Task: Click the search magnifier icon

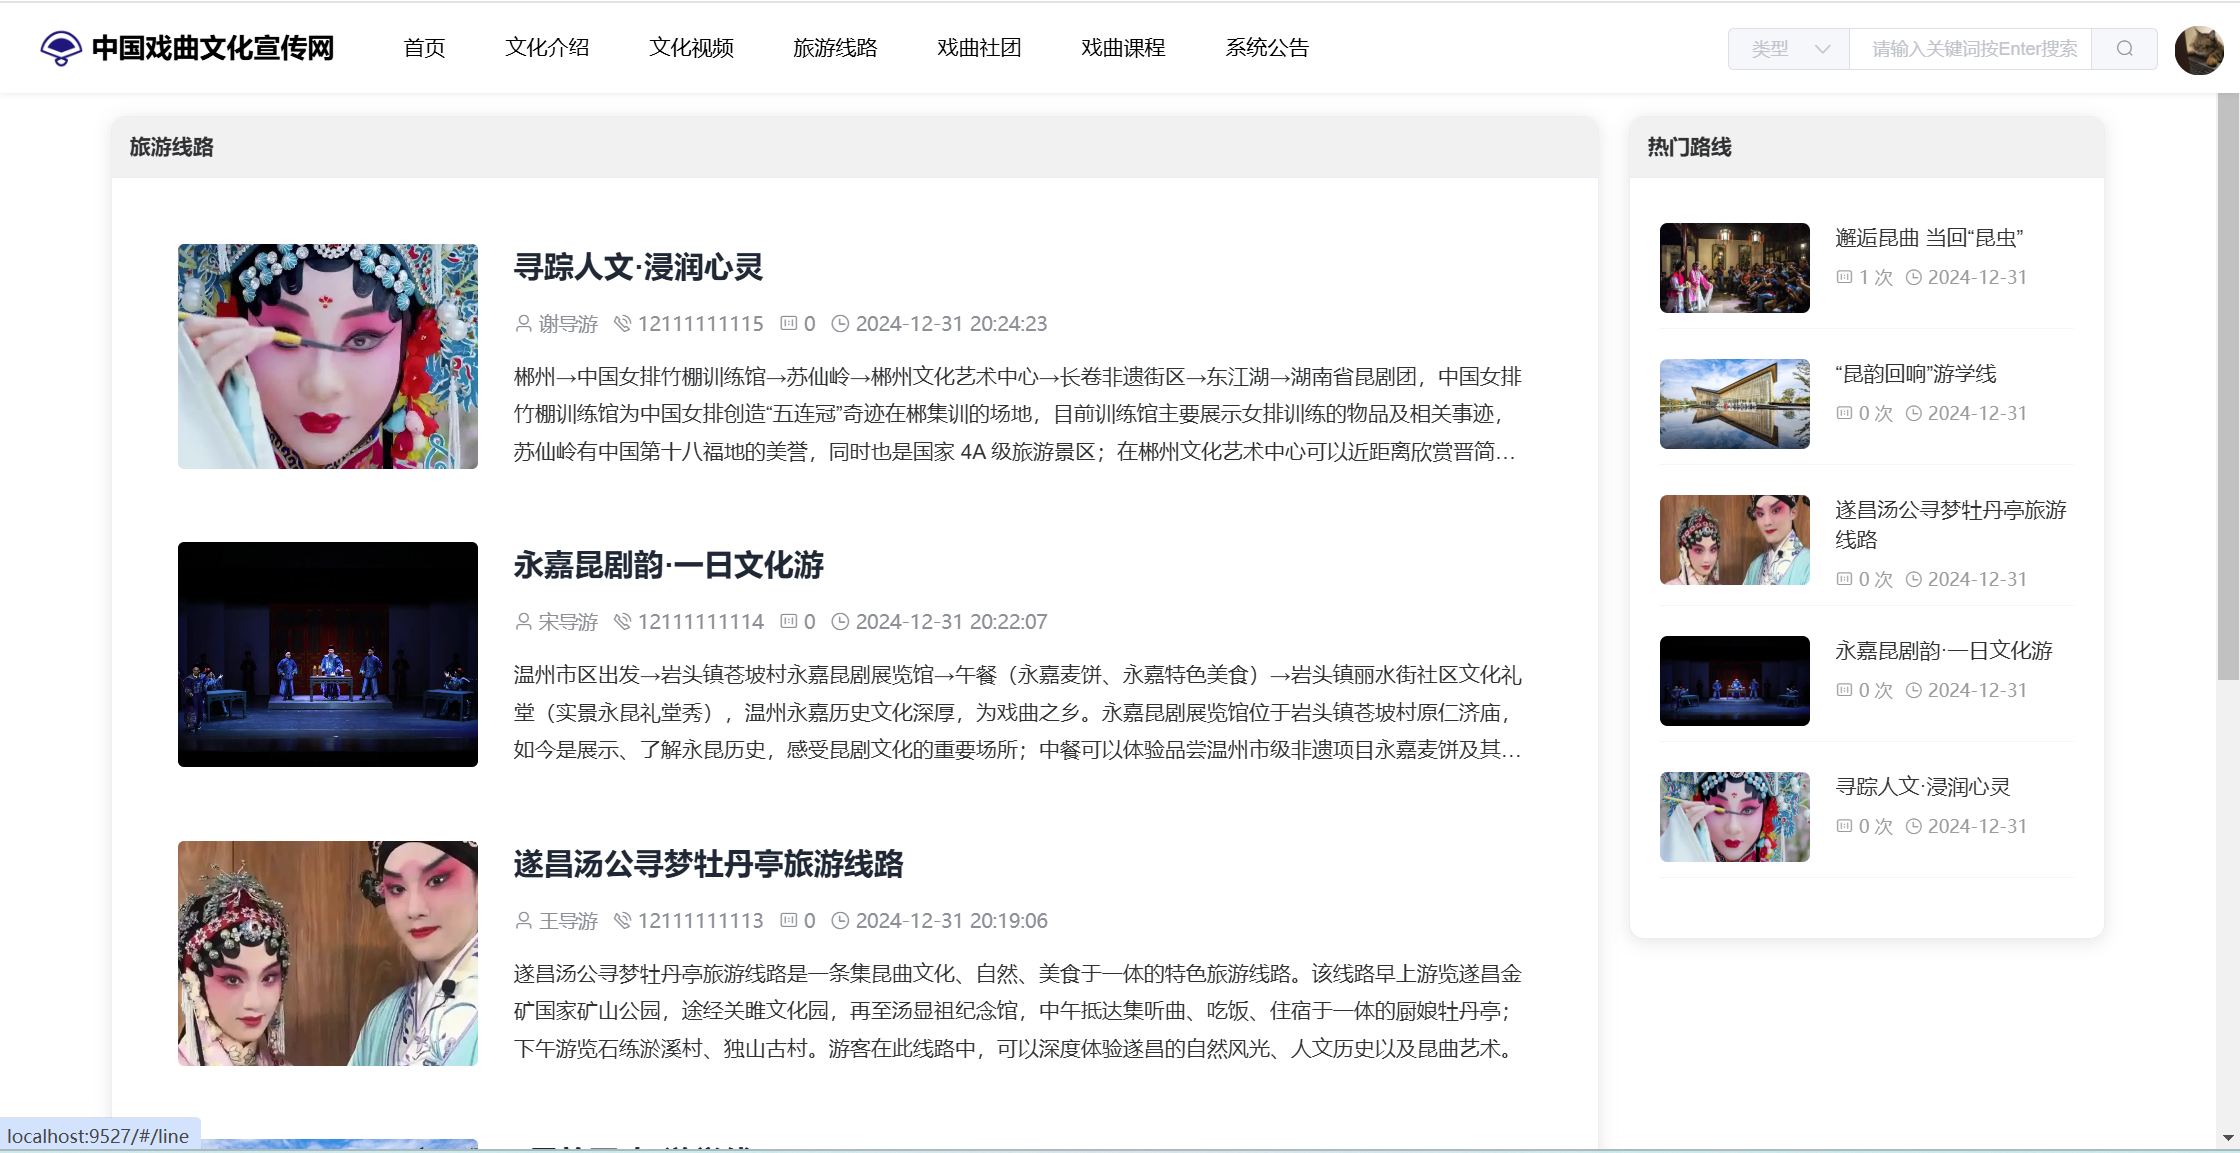Action: pos(2124,48)
